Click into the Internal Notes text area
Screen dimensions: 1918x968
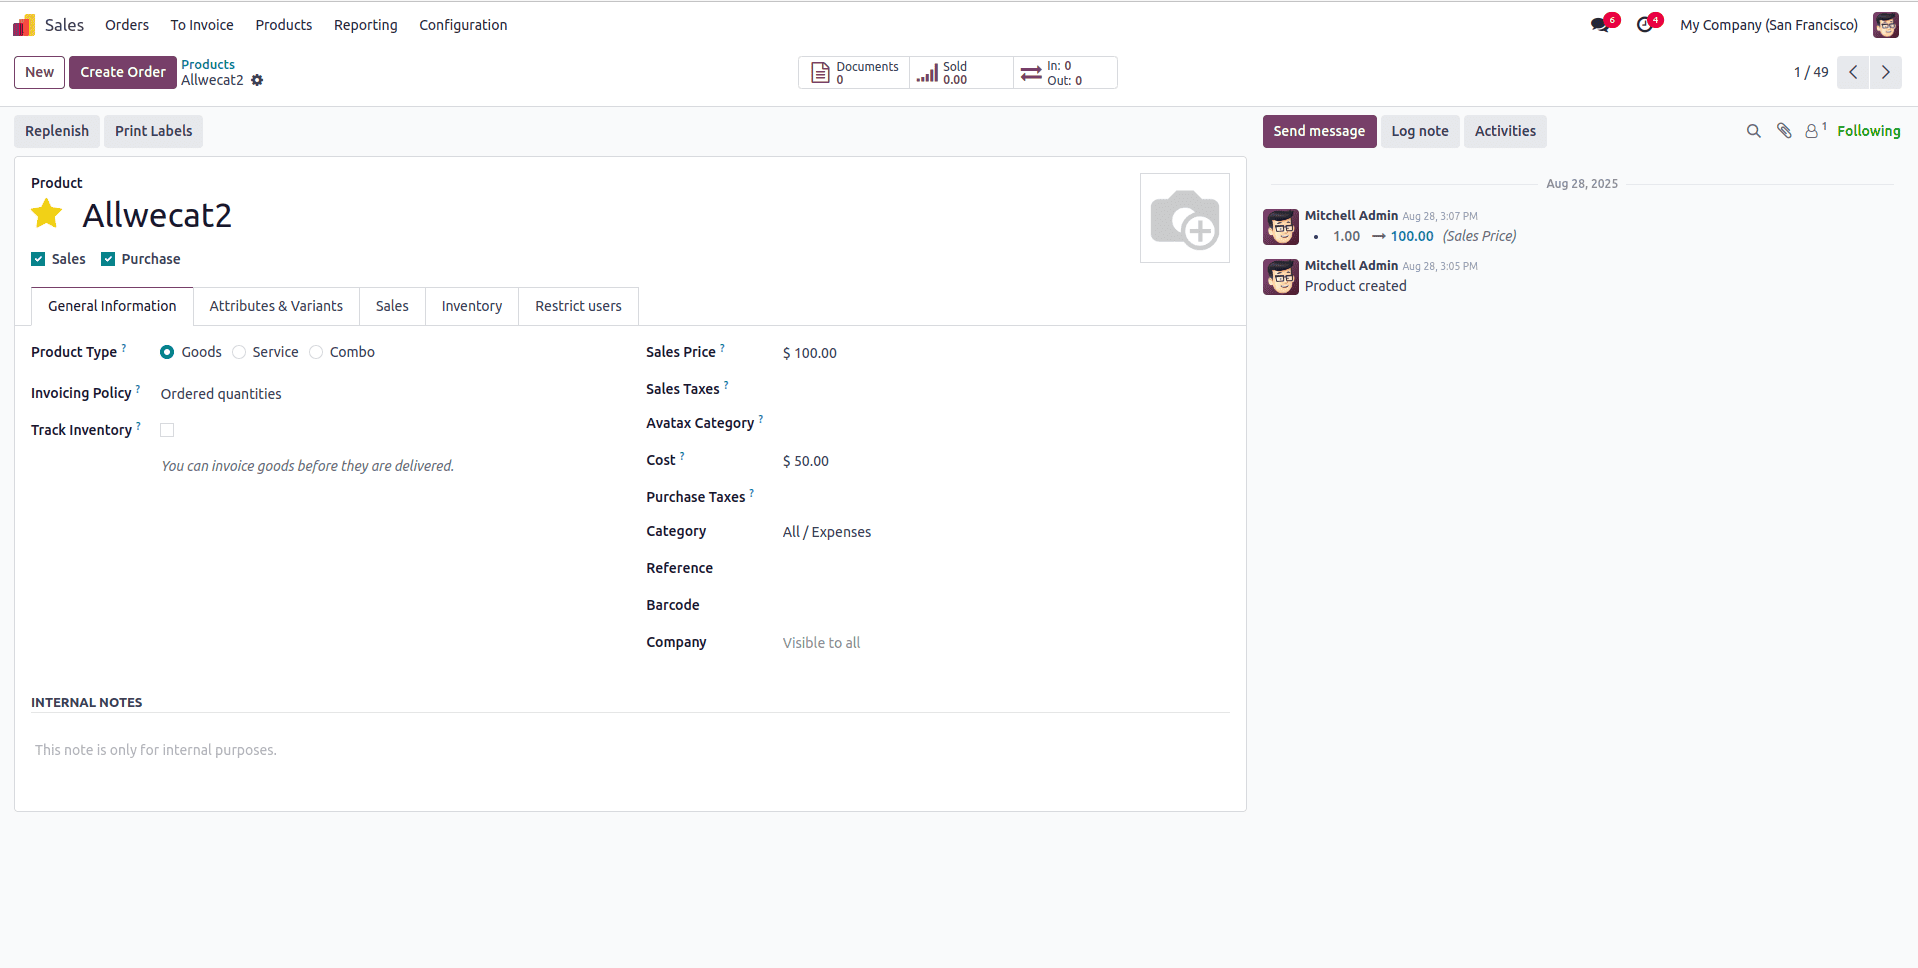pyautogui.click(x=630, y=750)
